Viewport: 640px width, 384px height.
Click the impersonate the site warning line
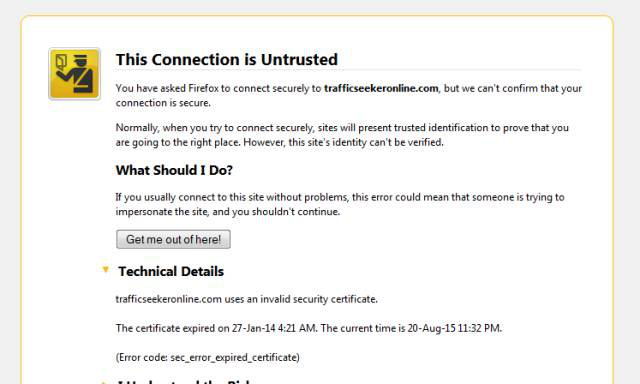click(x=228, y=212)
